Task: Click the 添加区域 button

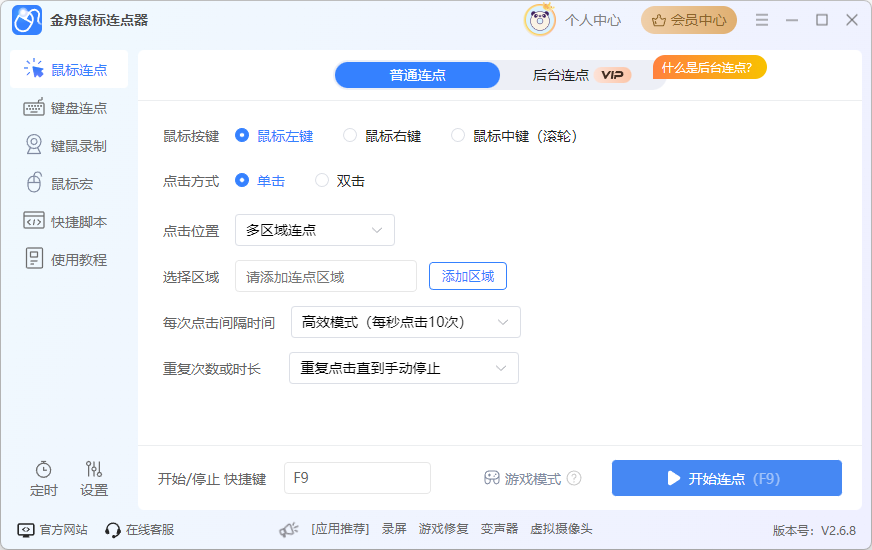Action: pyautogui.click(x=468, y=276)
